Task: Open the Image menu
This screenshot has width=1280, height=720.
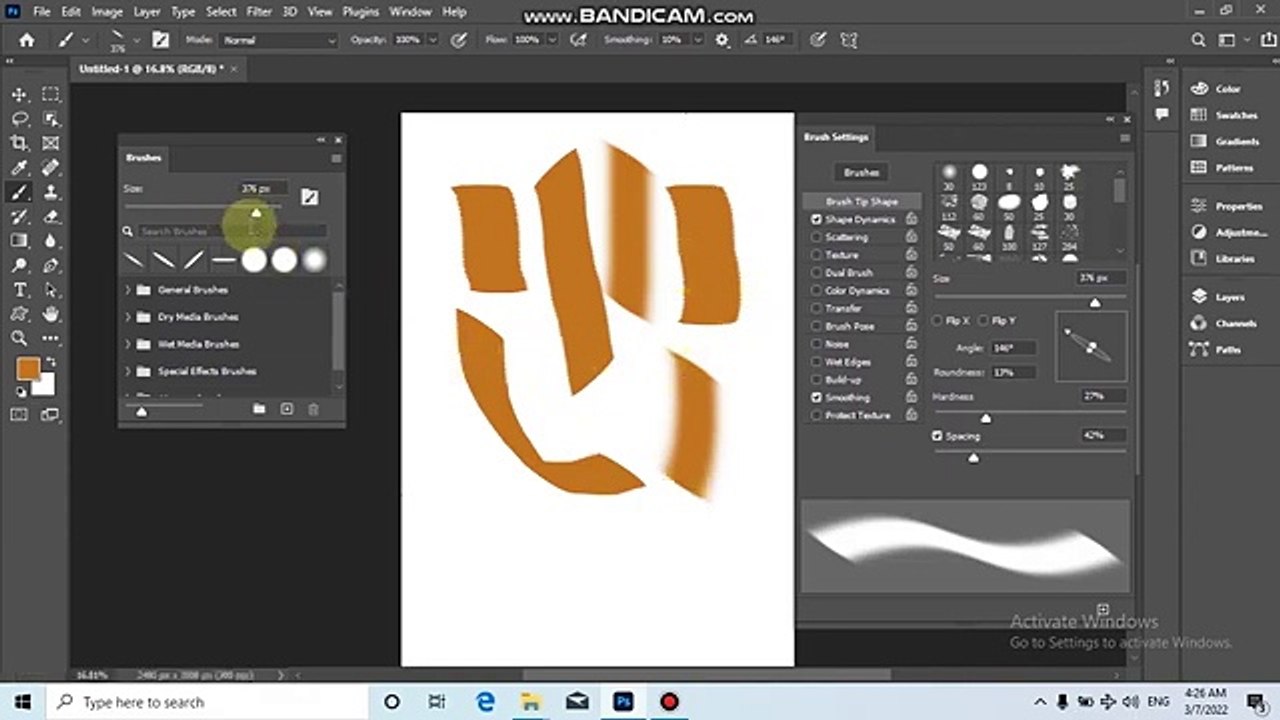Action: (107, 12)
